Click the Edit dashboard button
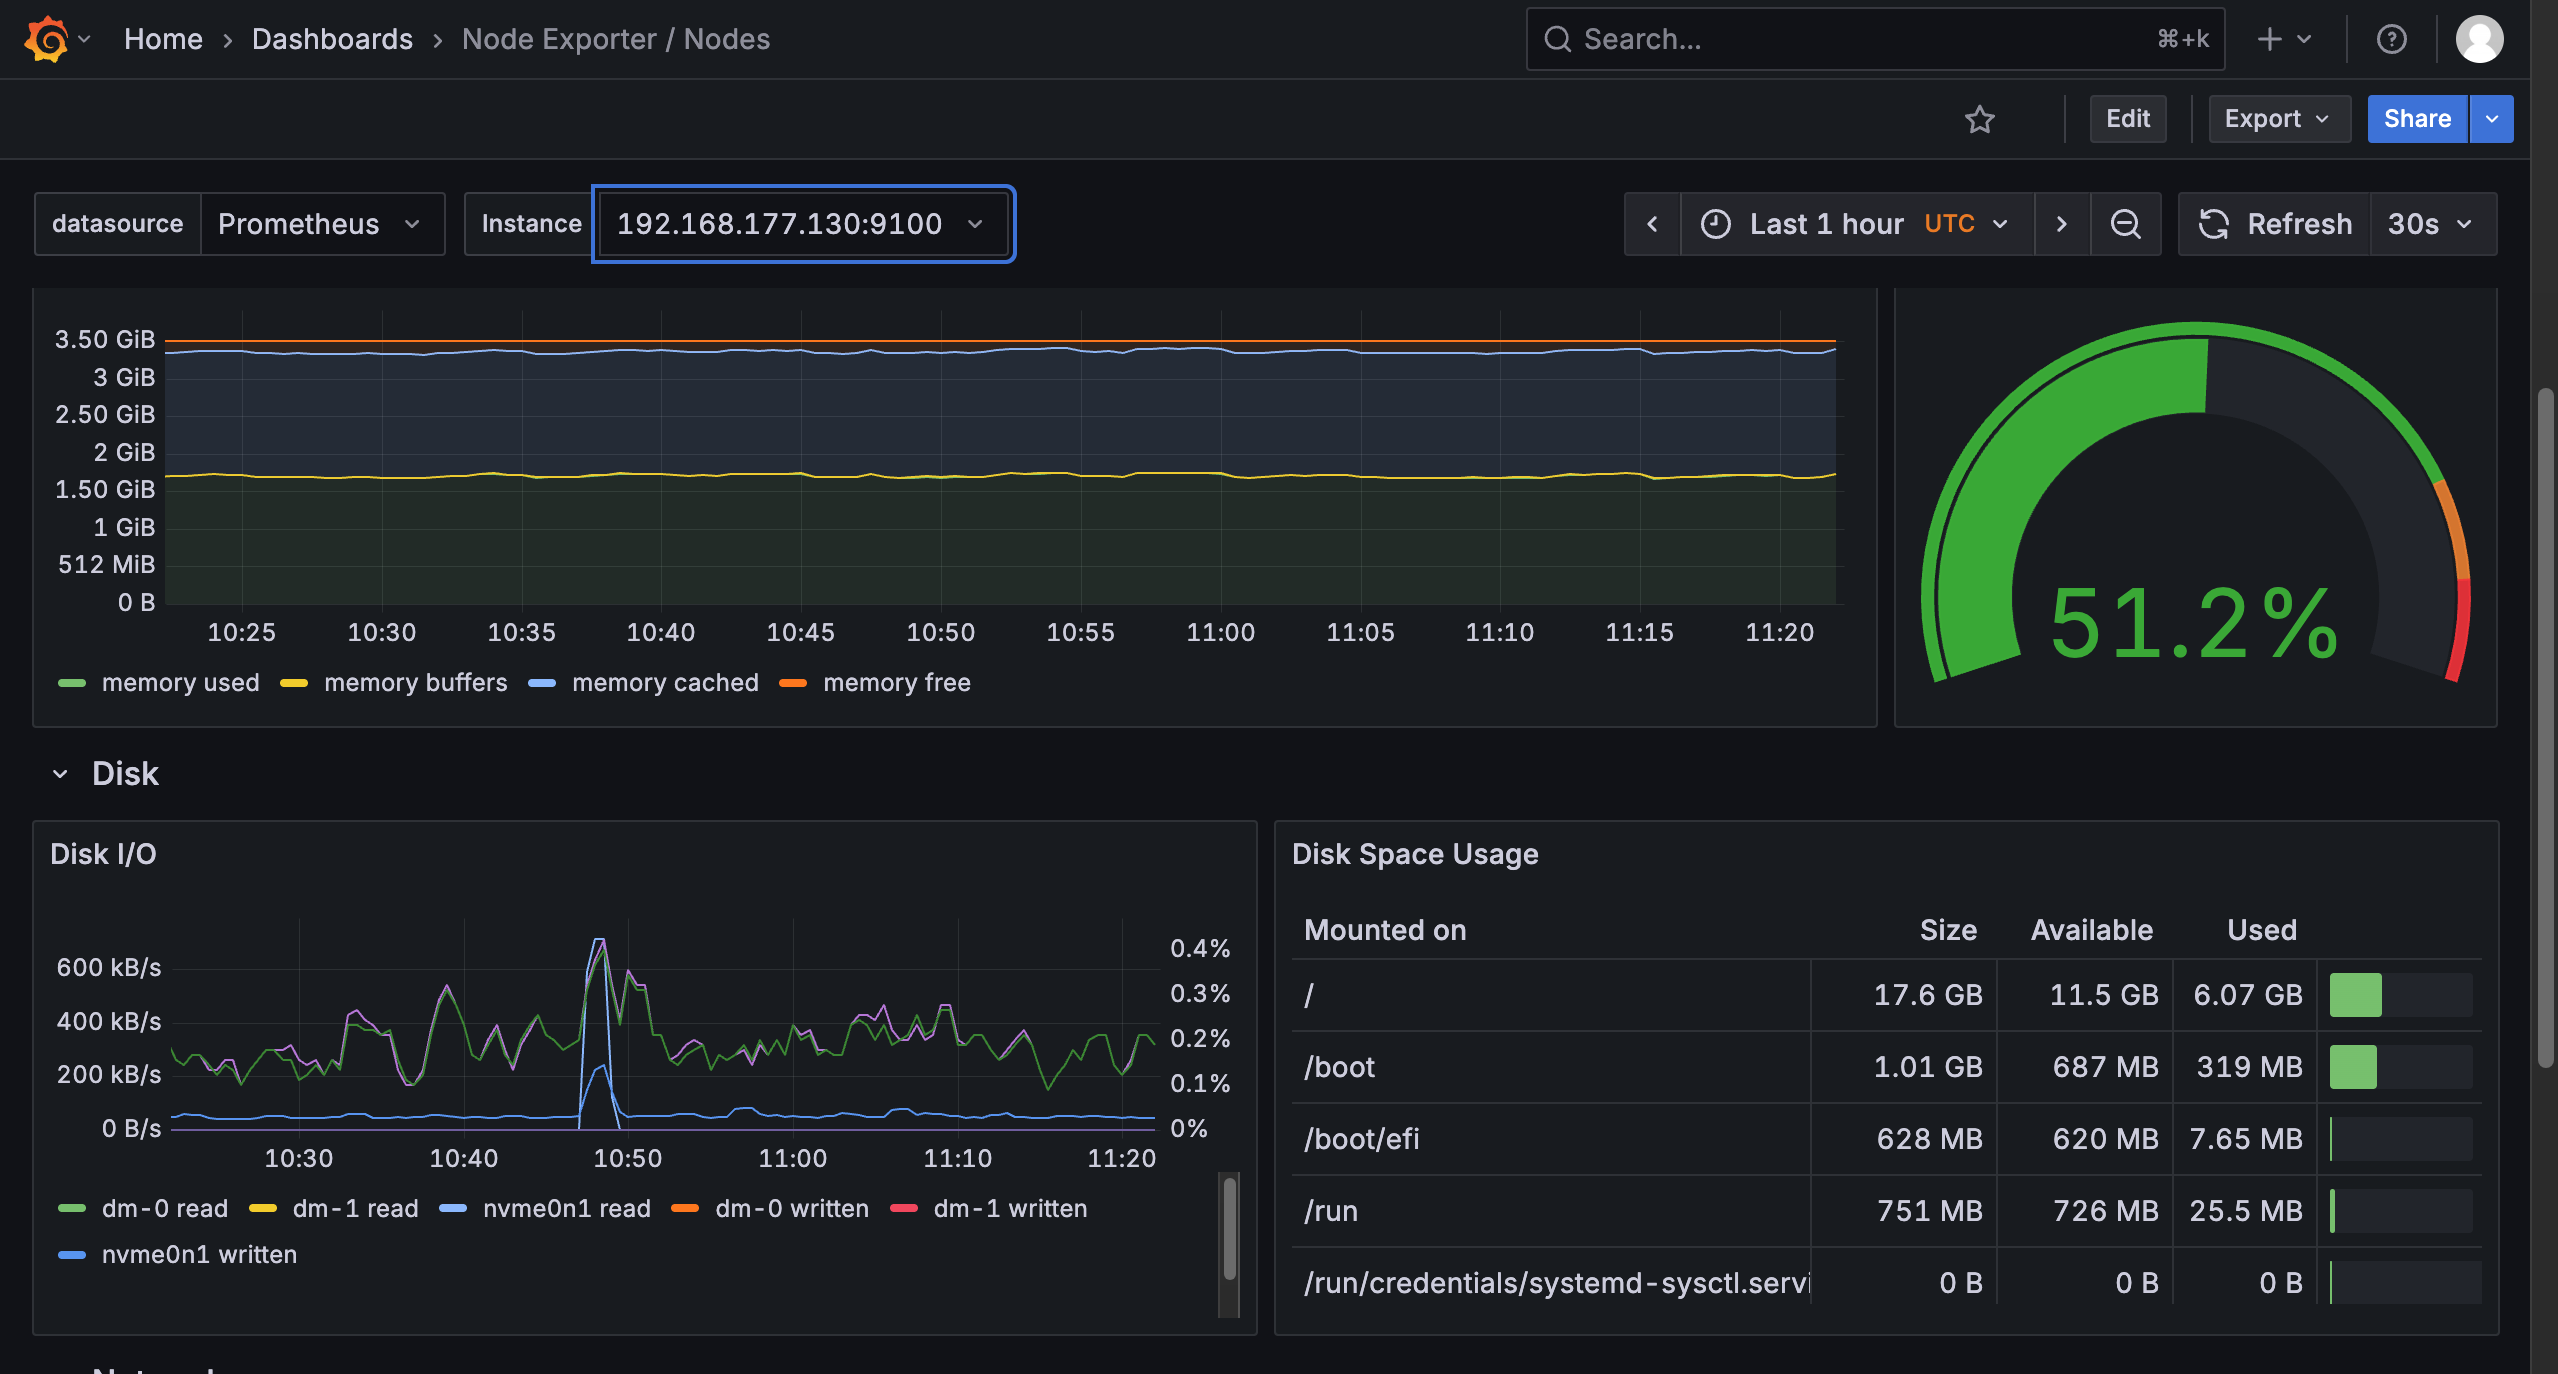Image resolution: width=2558 pixels, height=1374 pixels. click(2127, 119)
